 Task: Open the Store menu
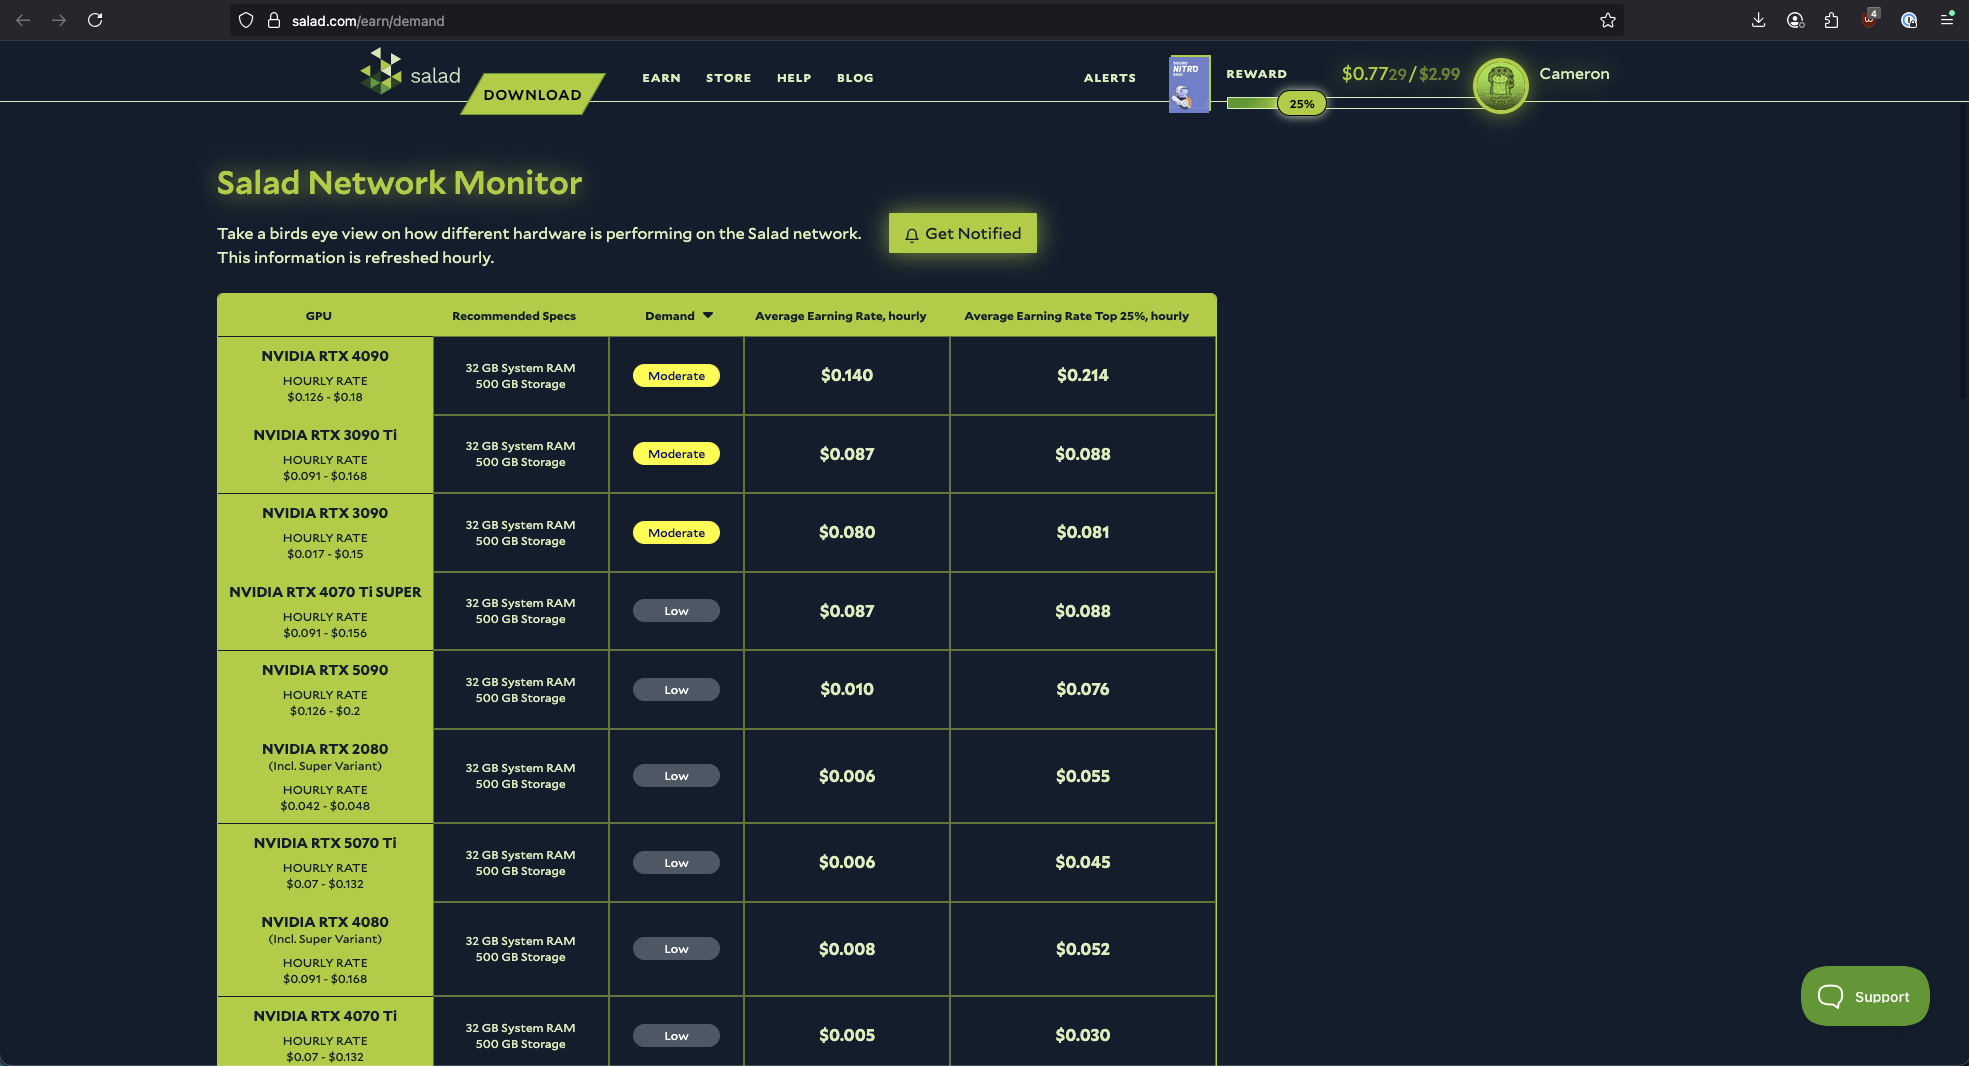tap(728, 78)
